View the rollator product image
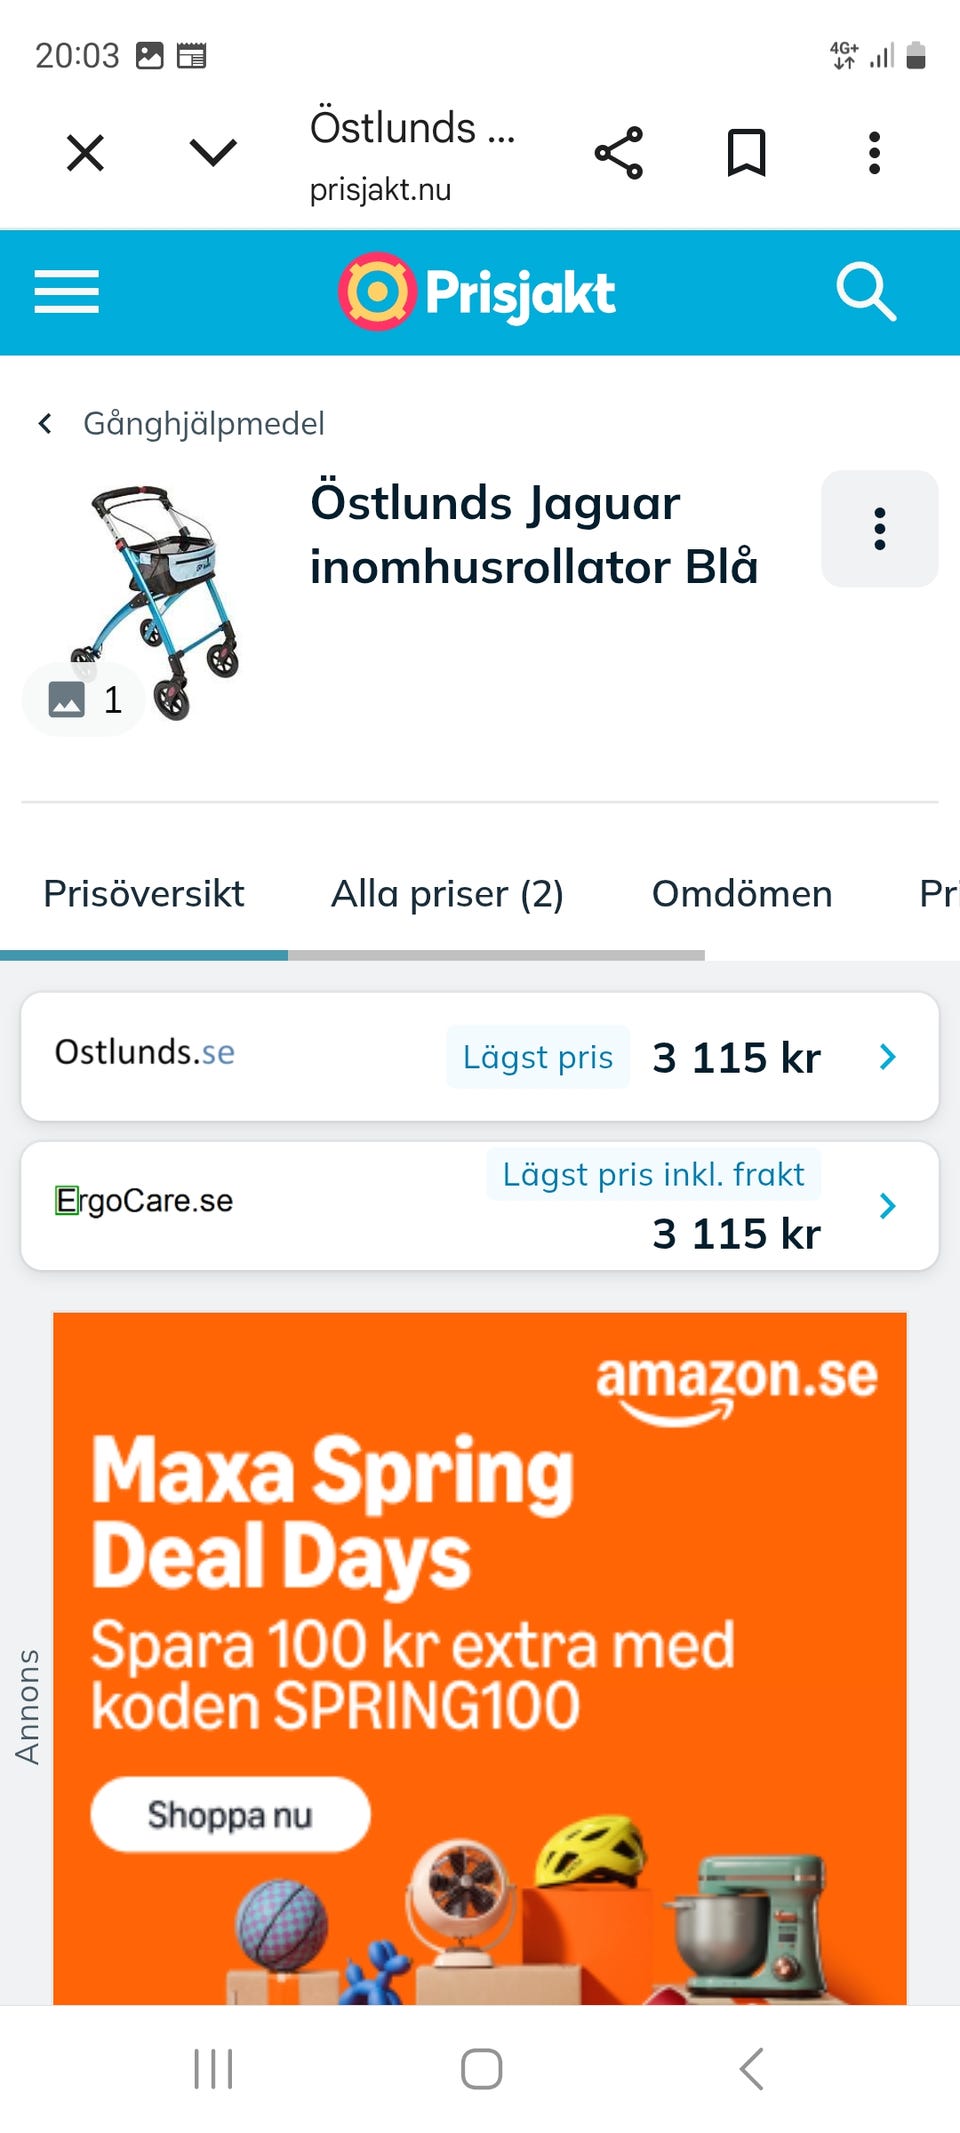 click(160, 590)
